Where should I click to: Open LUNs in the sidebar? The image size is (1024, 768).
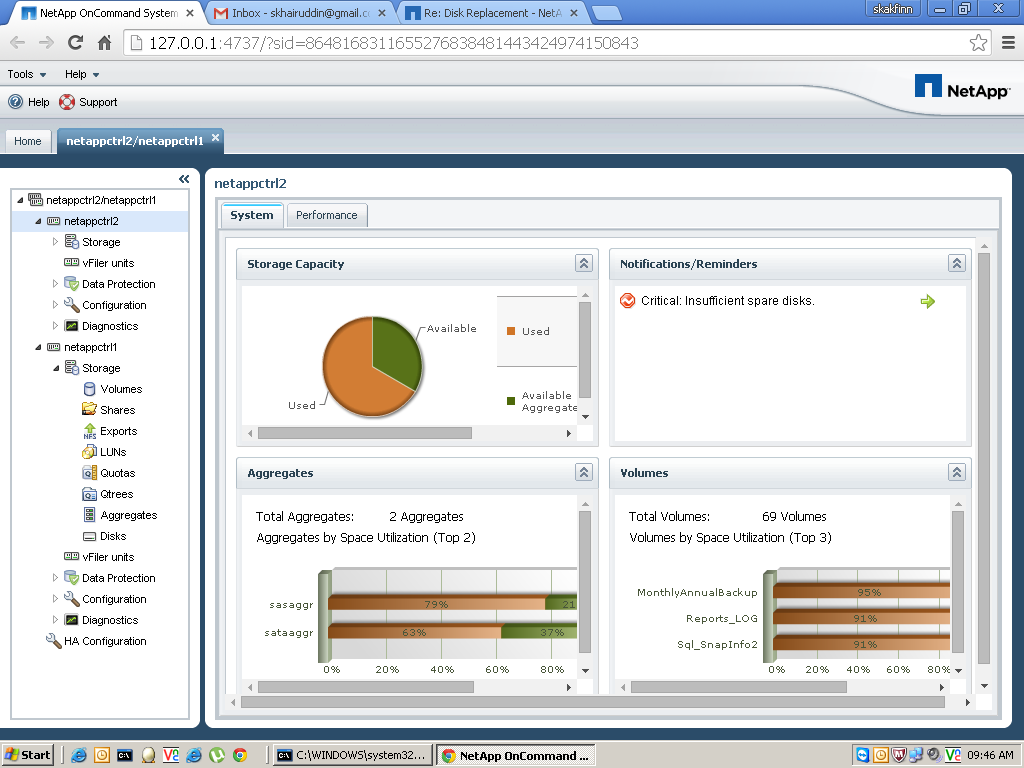(112, 452)
